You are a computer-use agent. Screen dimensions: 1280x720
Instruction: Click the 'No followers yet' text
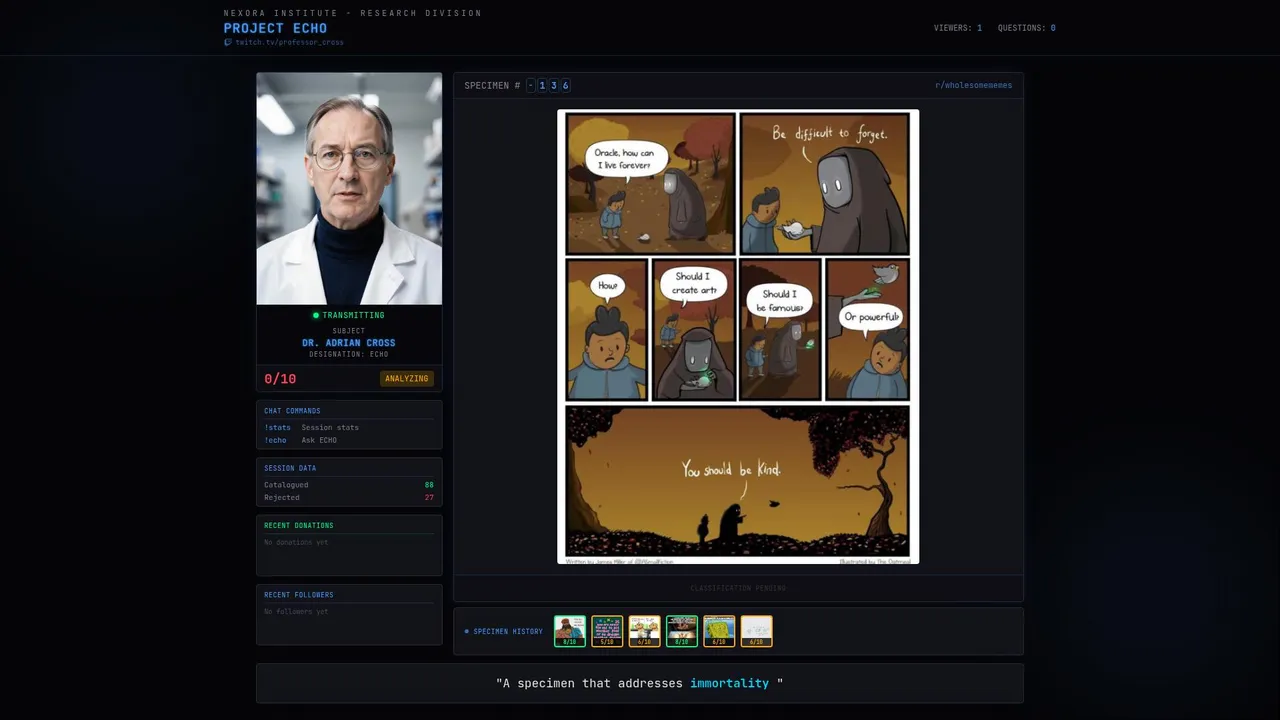[x=296, y=611]
